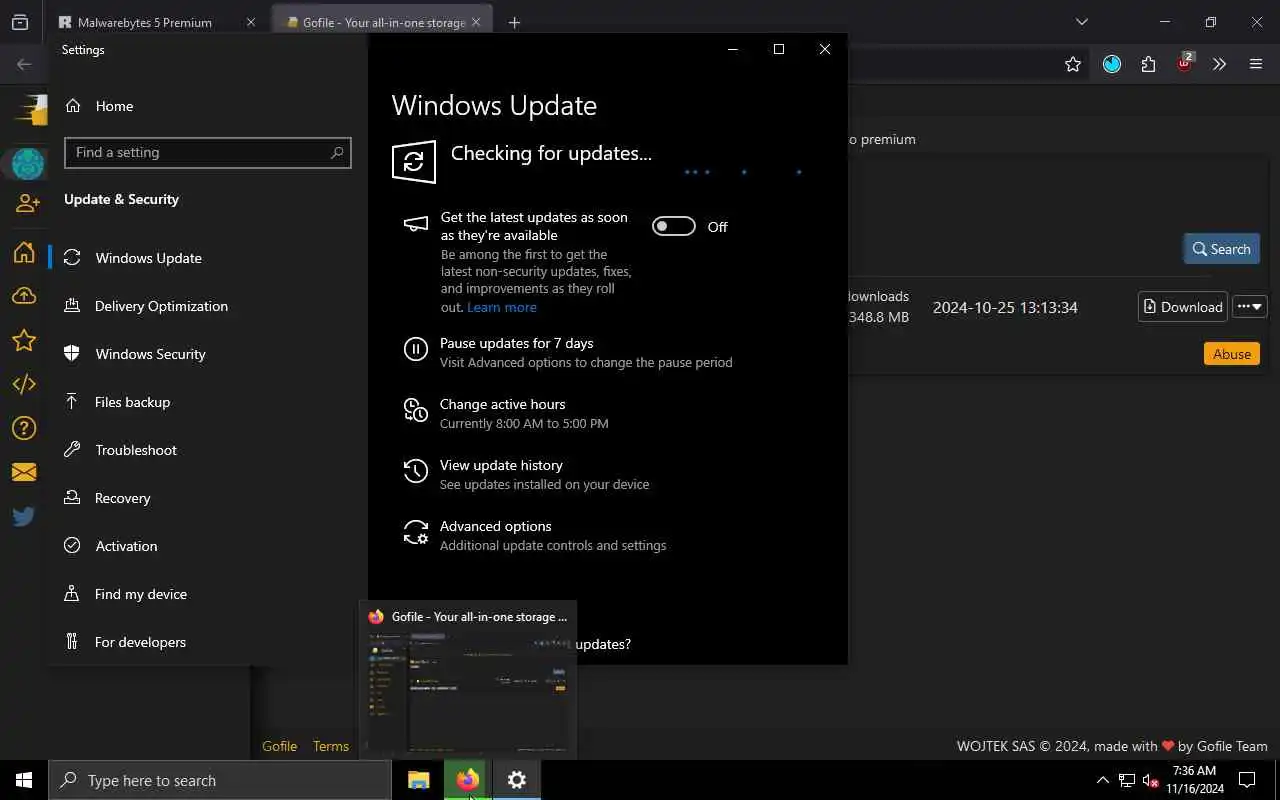Show hidden system tray icons
Screen dimensions: 1280x800
1103,780
